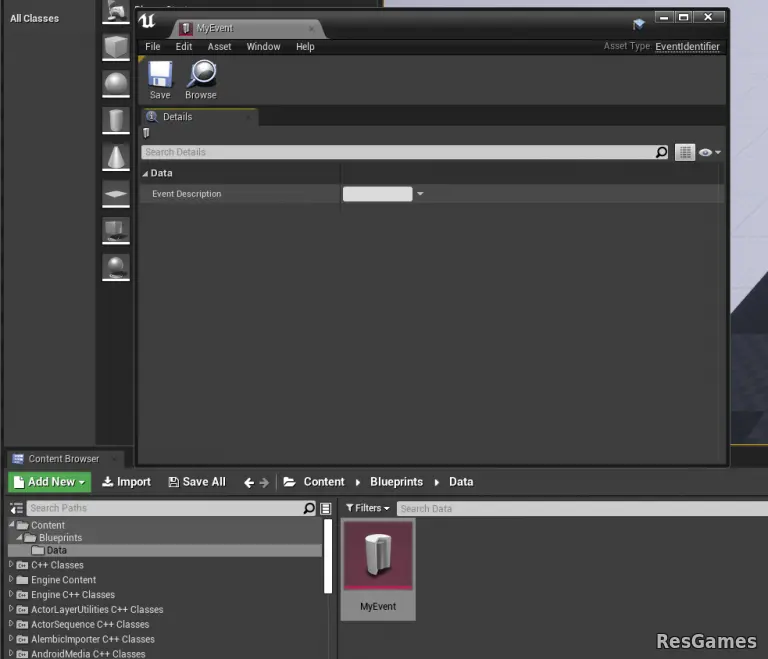Click the Unreal Engine logo in asset window
The height and width of the screenshot is (659, 768).
(147, 21)
